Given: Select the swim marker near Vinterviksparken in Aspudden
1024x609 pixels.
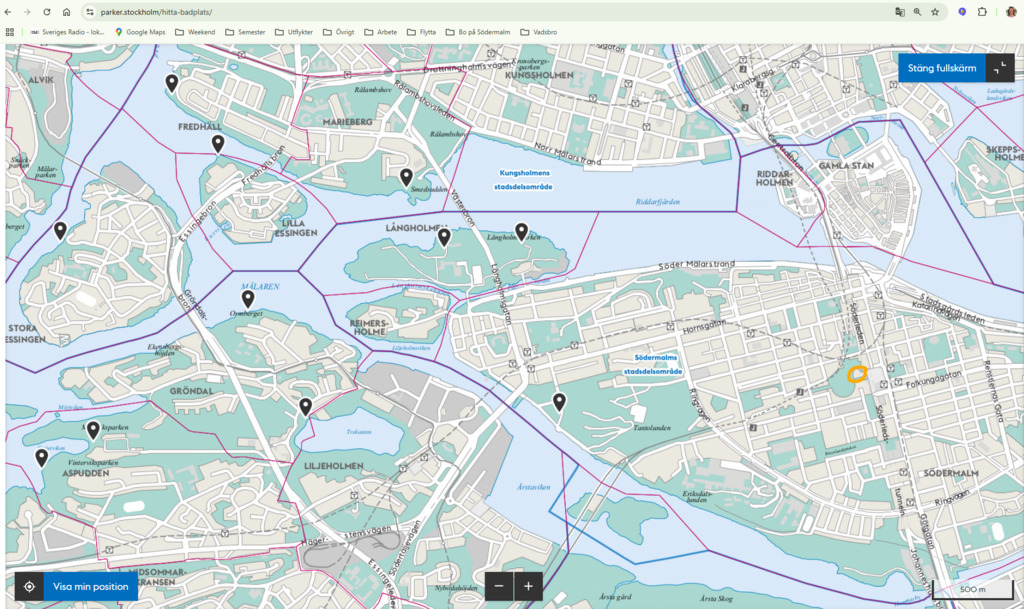Looking at the screenshot, I should click(41, 455).
